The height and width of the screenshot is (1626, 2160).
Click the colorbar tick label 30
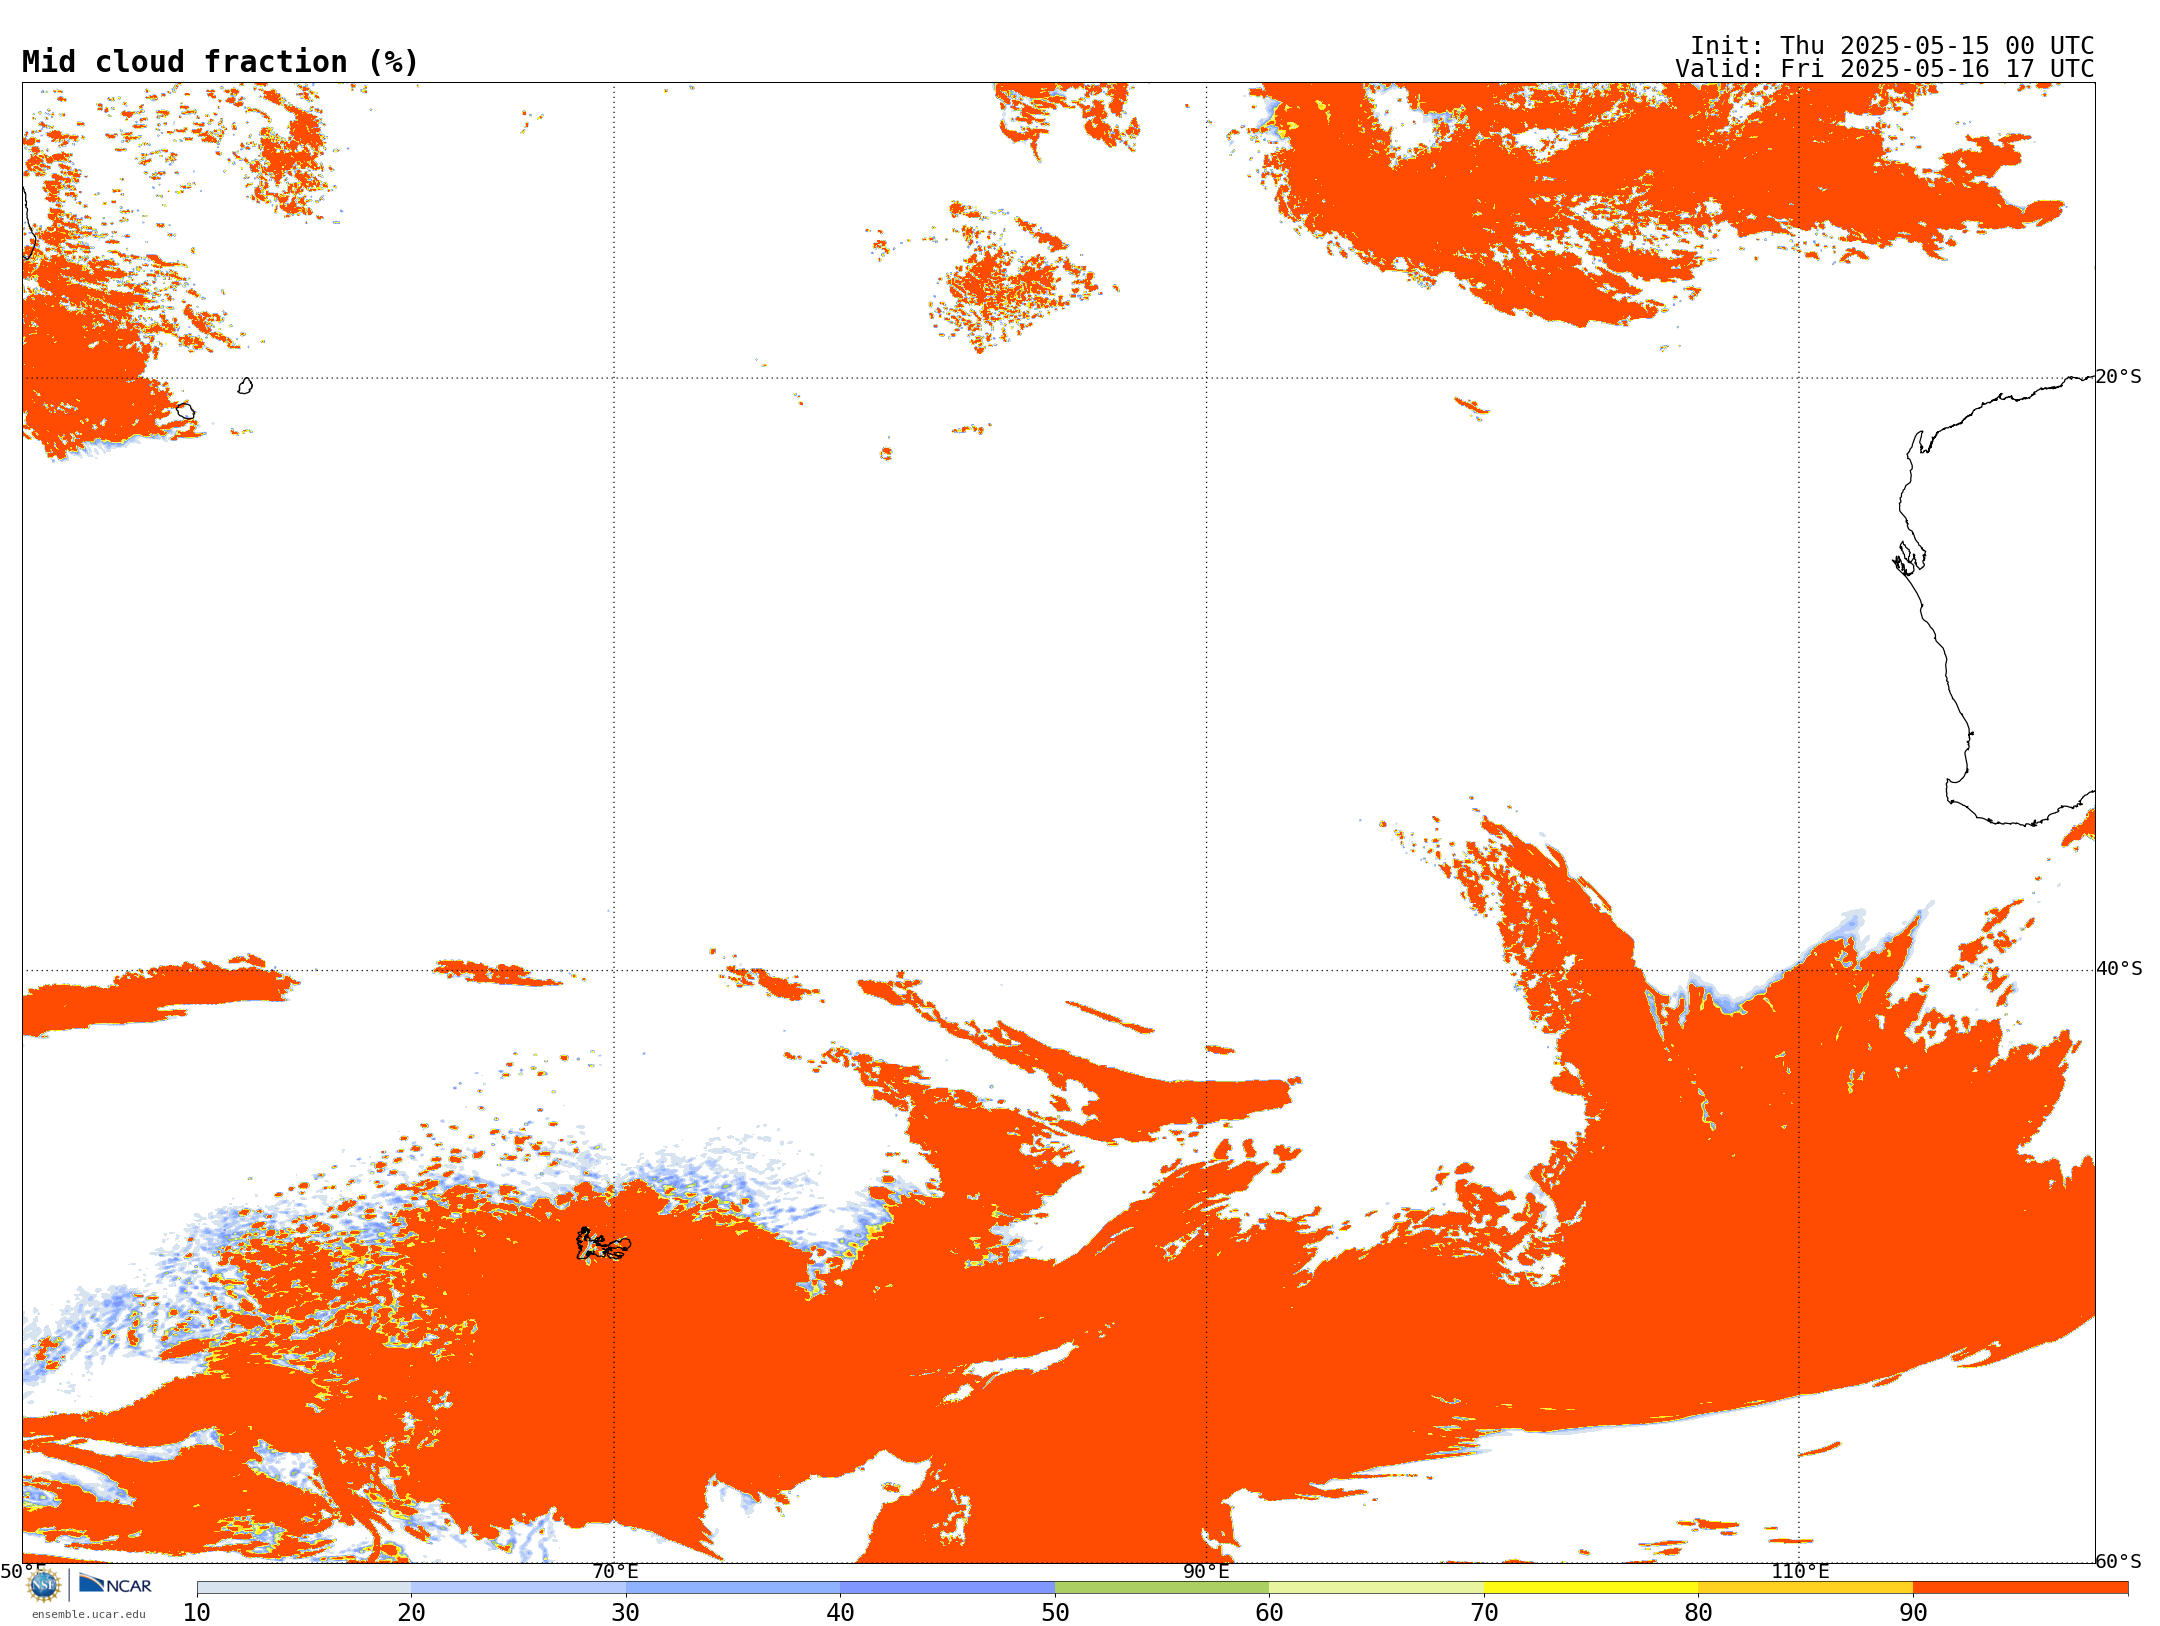click(x=626, y=1613)
